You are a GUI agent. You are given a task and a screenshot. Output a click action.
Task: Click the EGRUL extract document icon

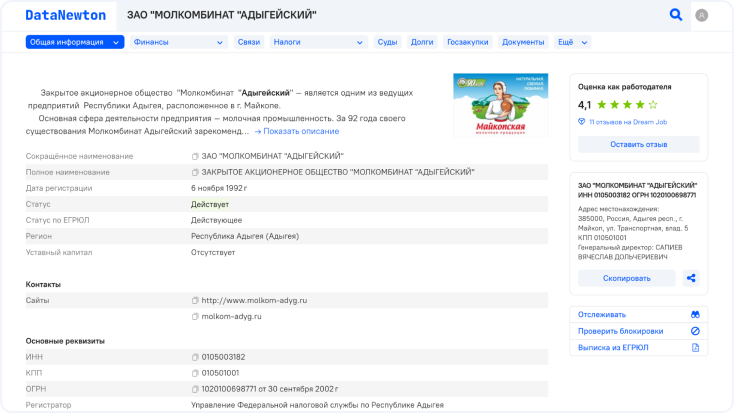695,347
